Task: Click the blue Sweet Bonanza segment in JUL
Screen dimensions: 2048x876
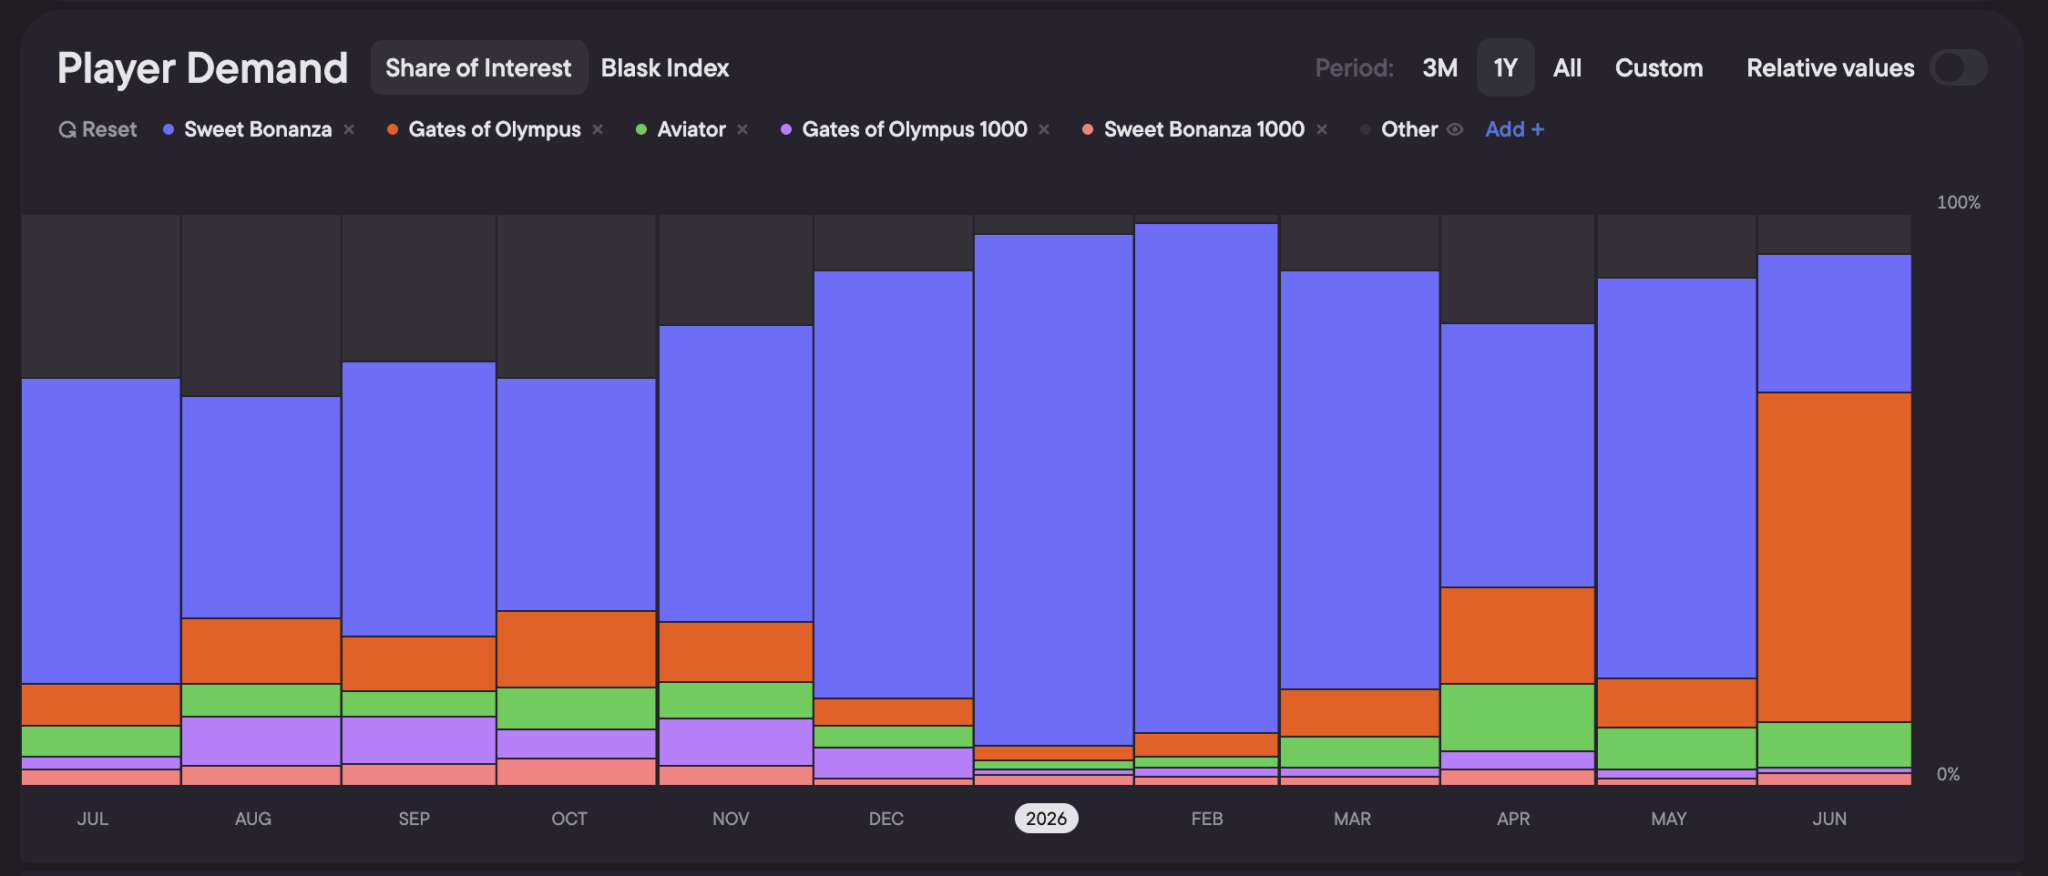Action: [100, 531]
